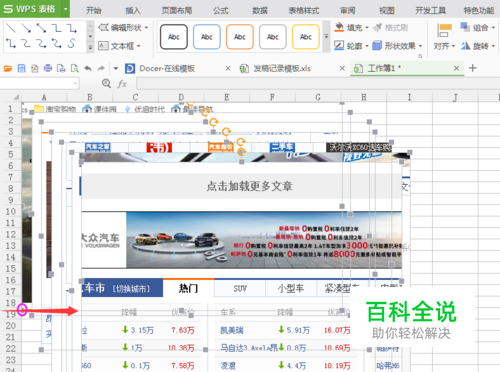500x372 pixels.
Task: Select the freeform S-curve shape
Action: [72, 43]
